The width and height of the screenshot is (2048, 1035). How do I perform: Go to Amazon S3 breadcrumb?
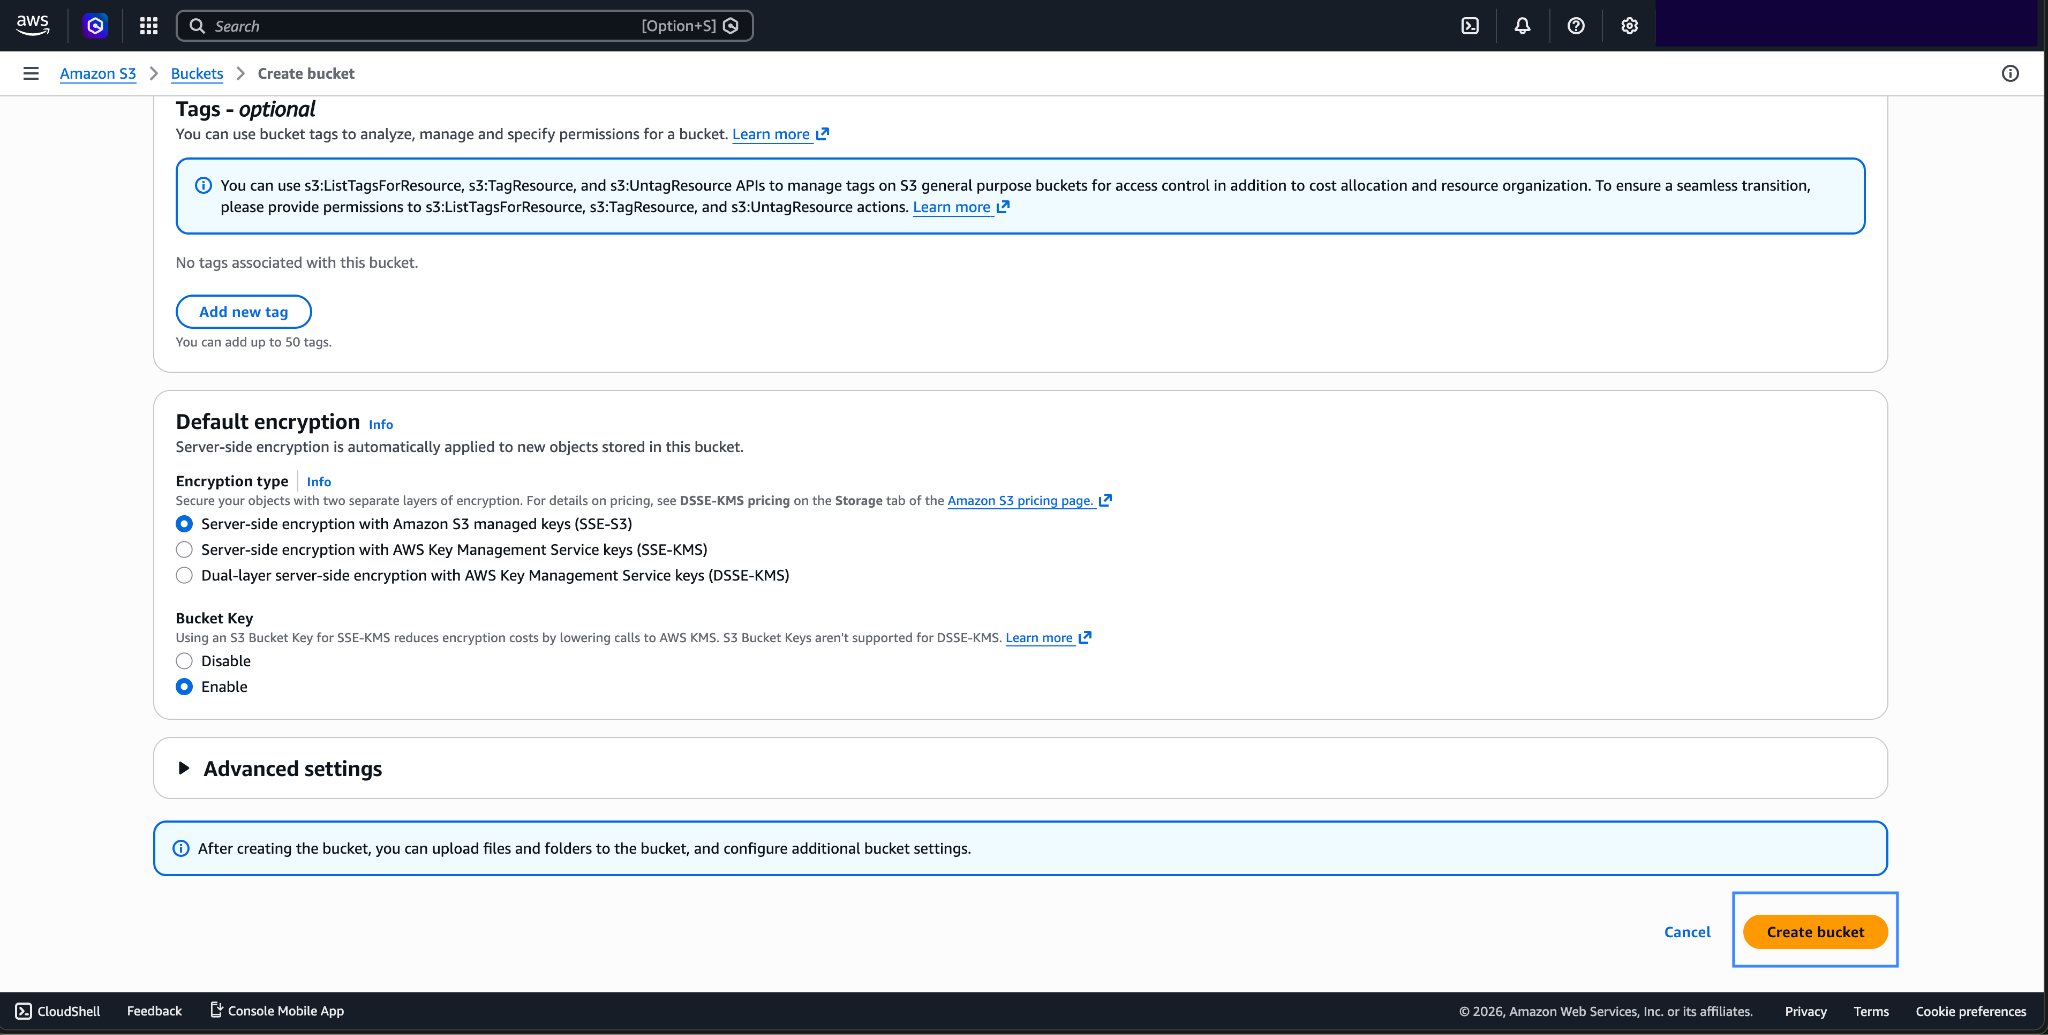tap(98, 73)
